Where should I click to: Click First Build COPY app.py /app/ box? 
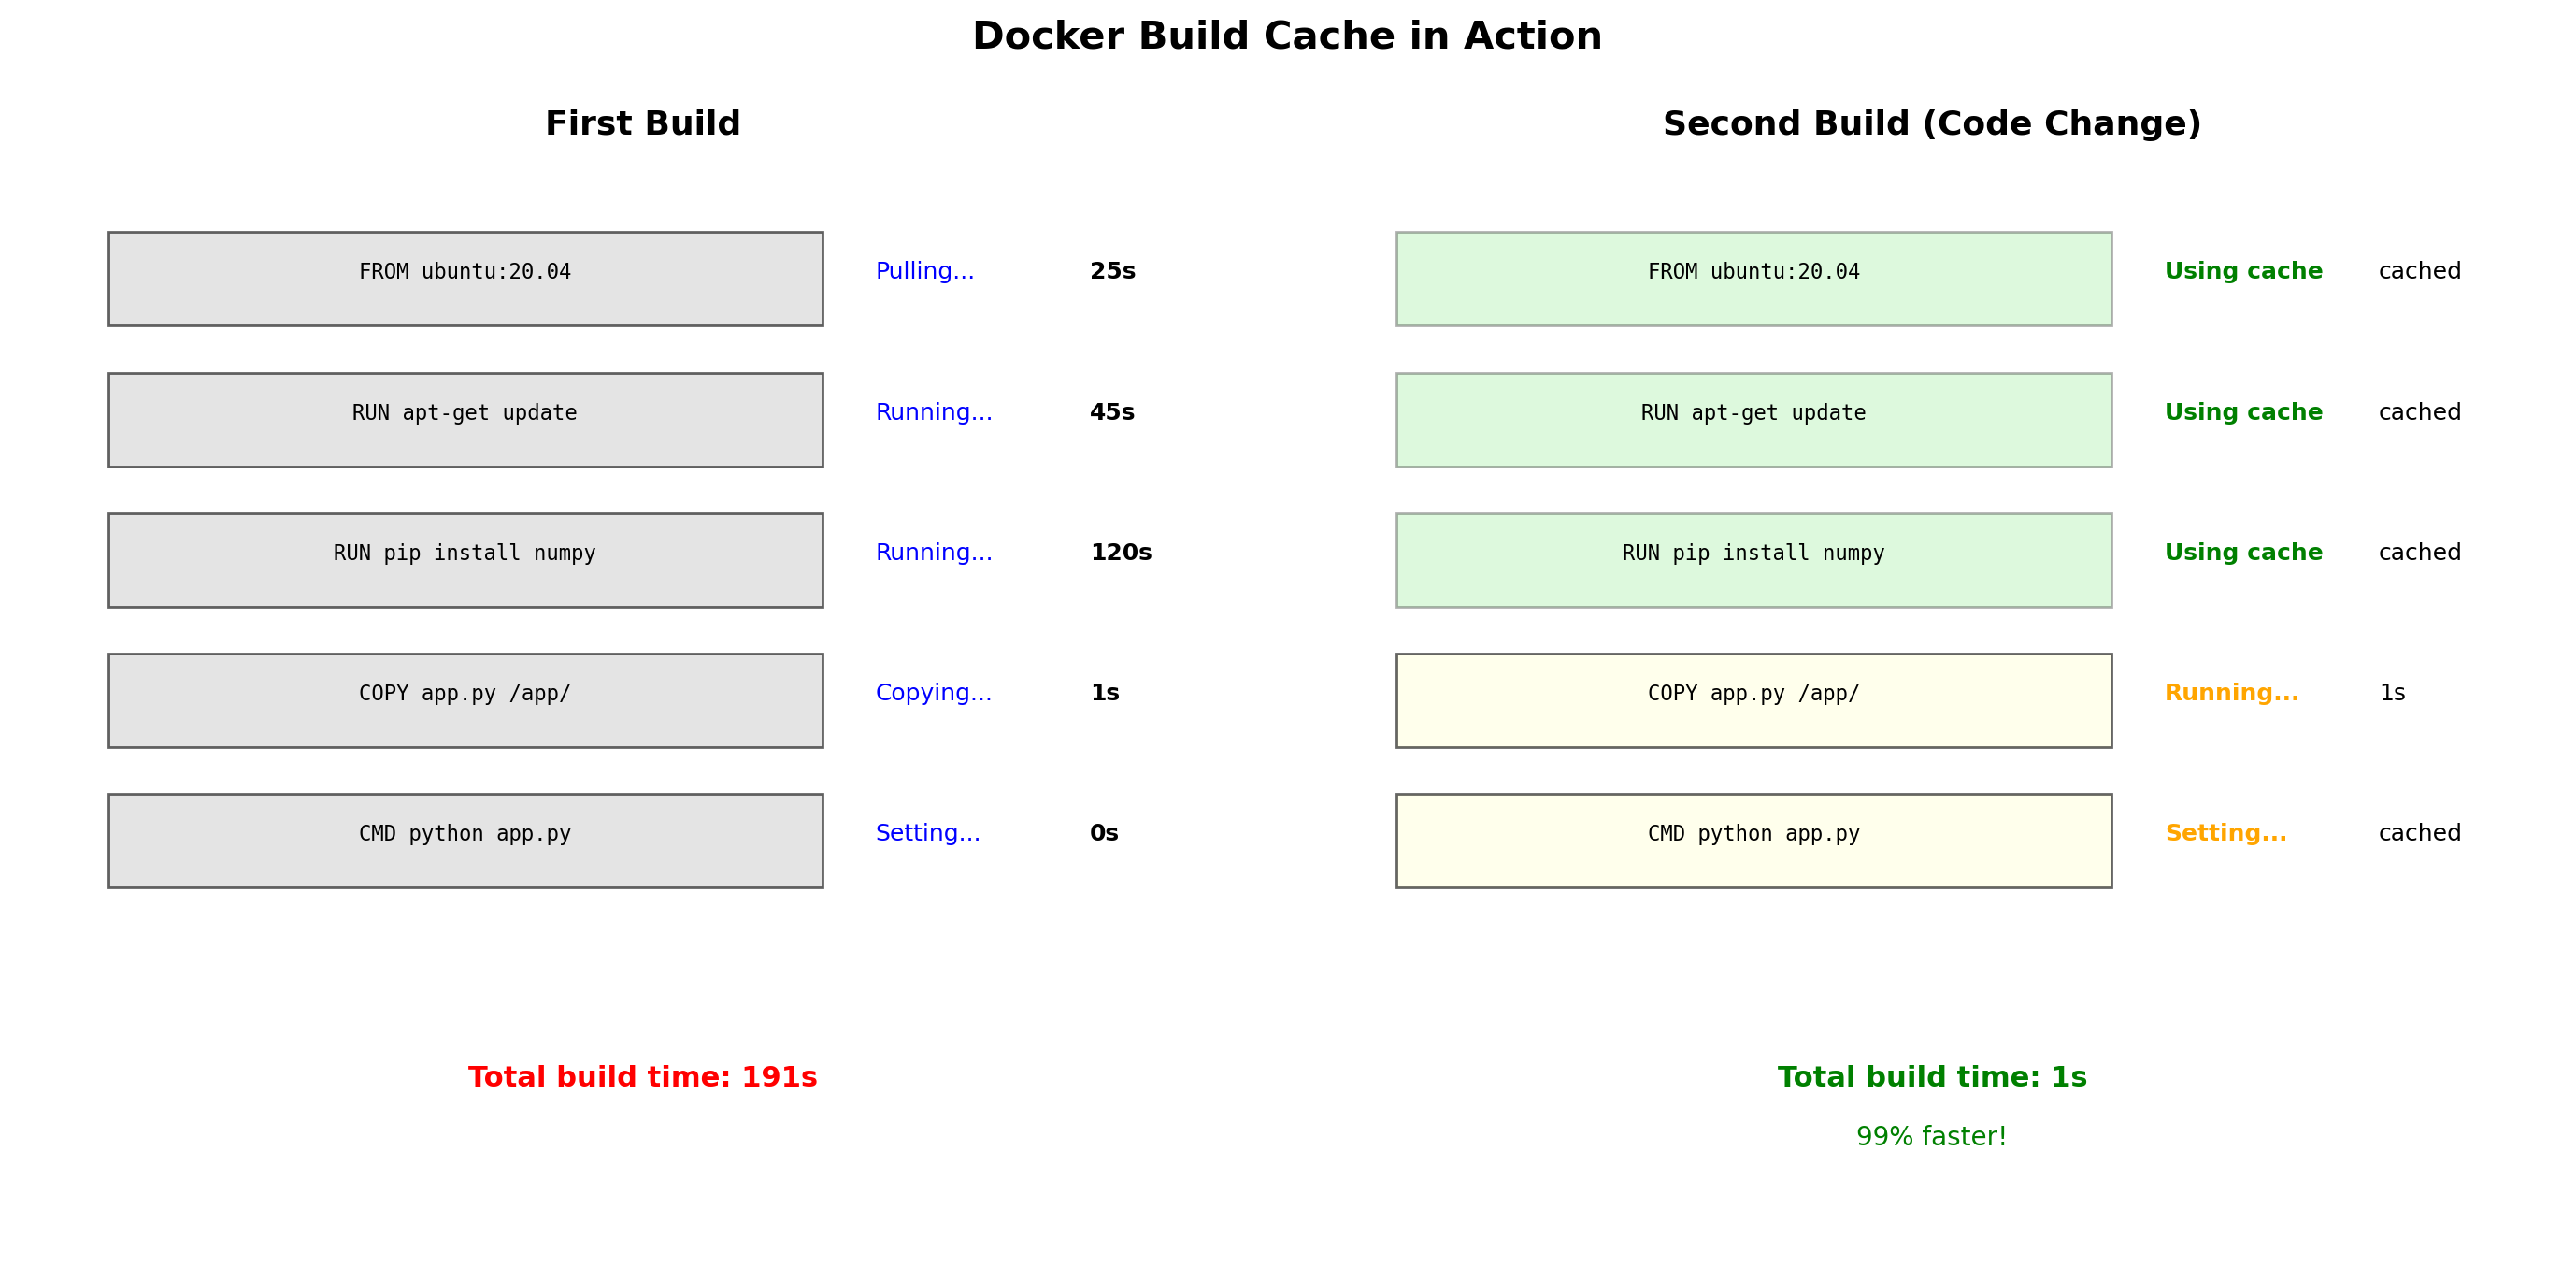tap(465, 700)
